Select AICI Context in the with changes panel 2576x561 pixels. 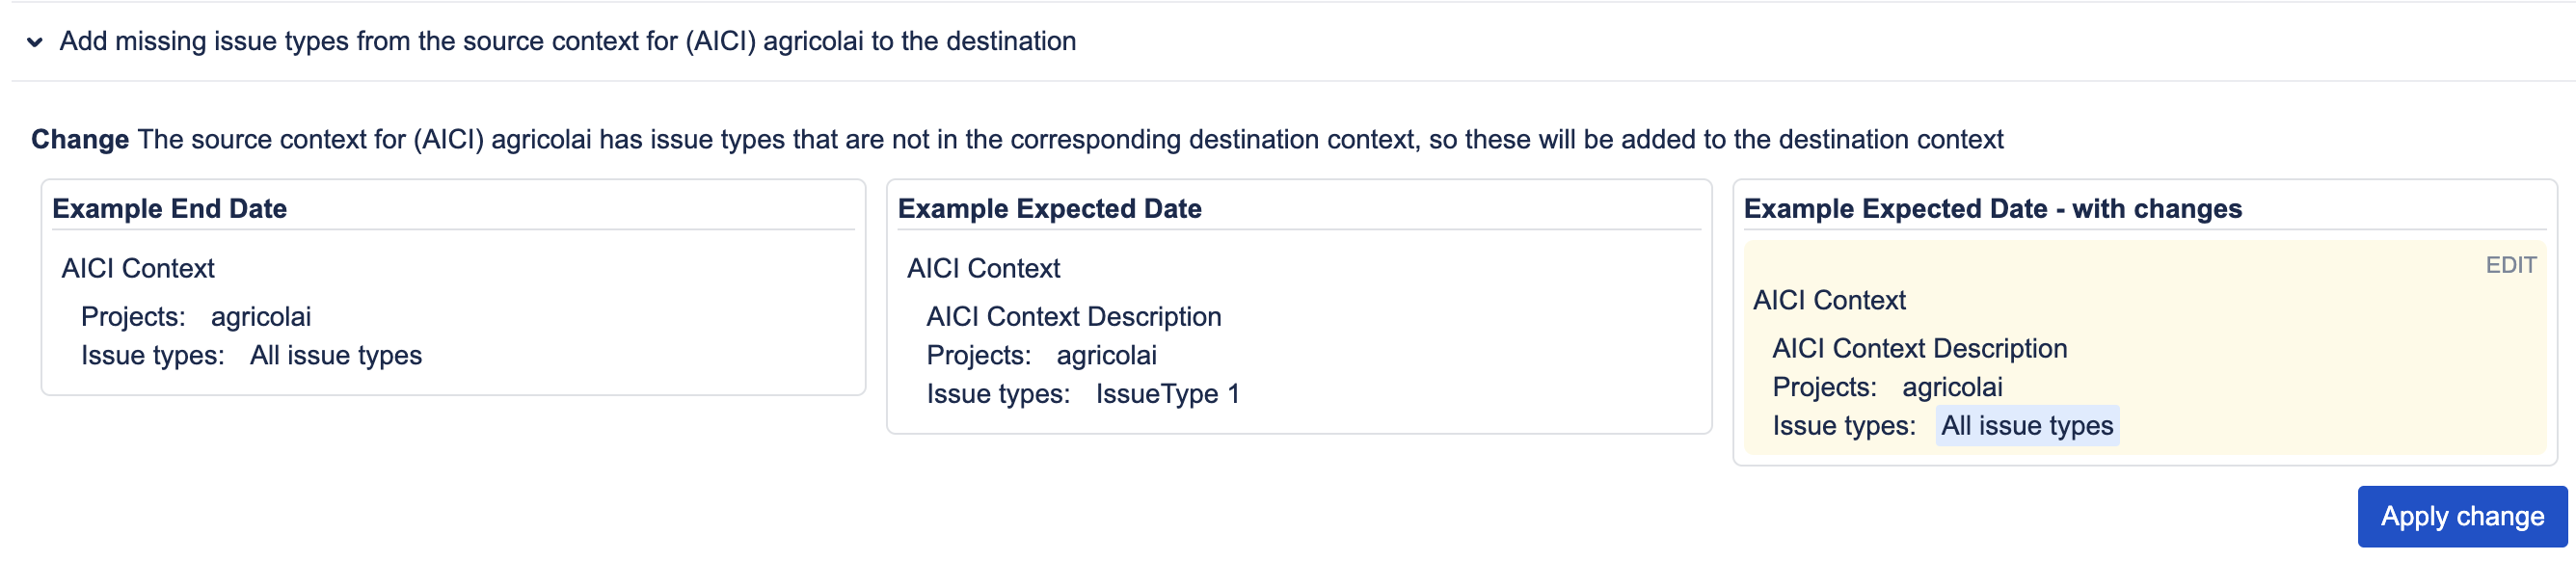(x=1829, y=300)
